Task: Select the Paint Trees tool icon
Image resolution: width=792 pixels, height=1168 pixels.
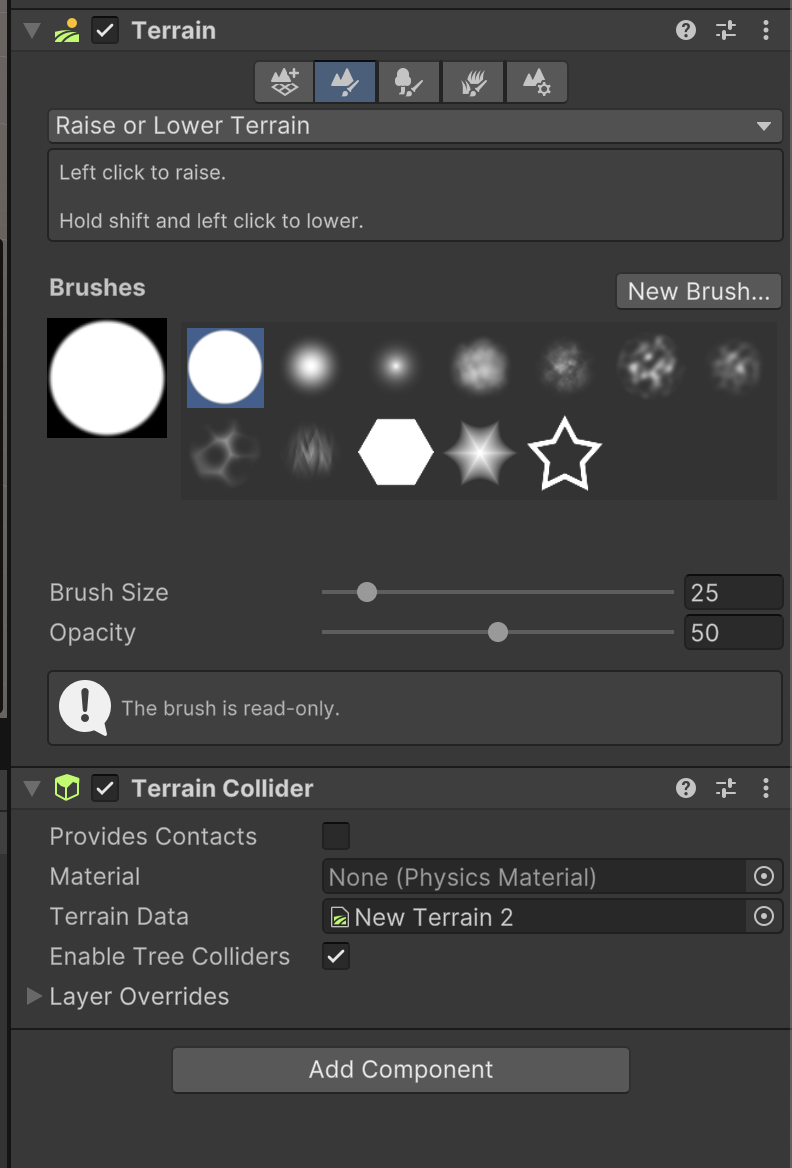Action: pos(409,82)
